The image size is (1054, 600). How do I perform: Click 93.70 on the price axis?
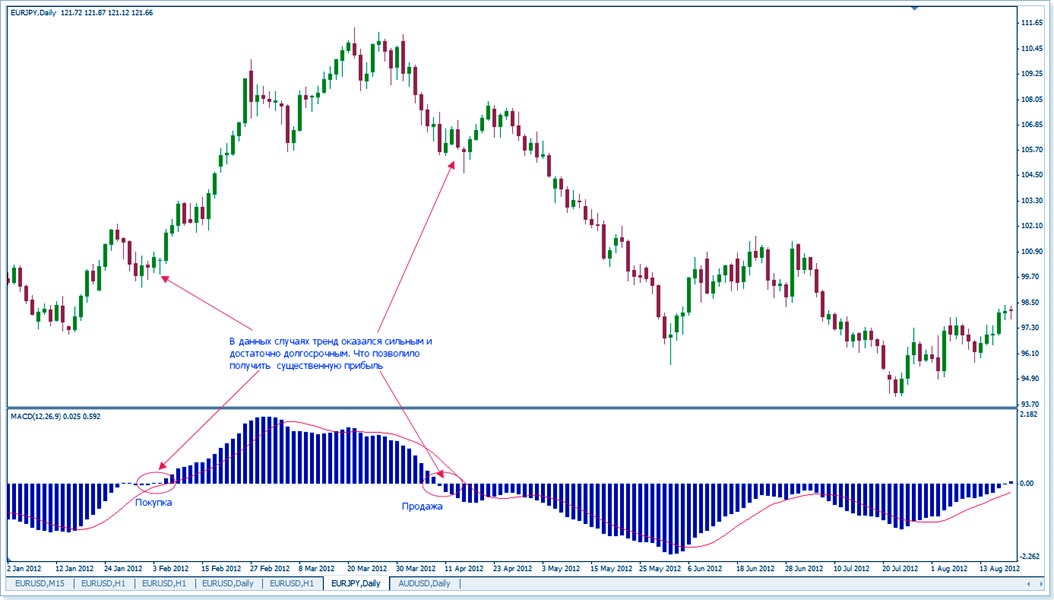click(x=1030, y=403)
